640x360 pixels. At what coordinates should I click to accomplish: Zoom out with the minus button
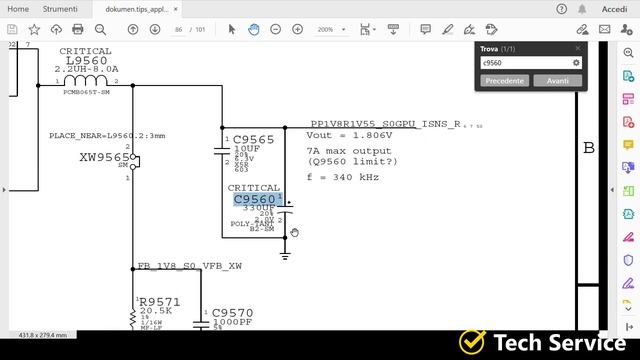point(276,29)
